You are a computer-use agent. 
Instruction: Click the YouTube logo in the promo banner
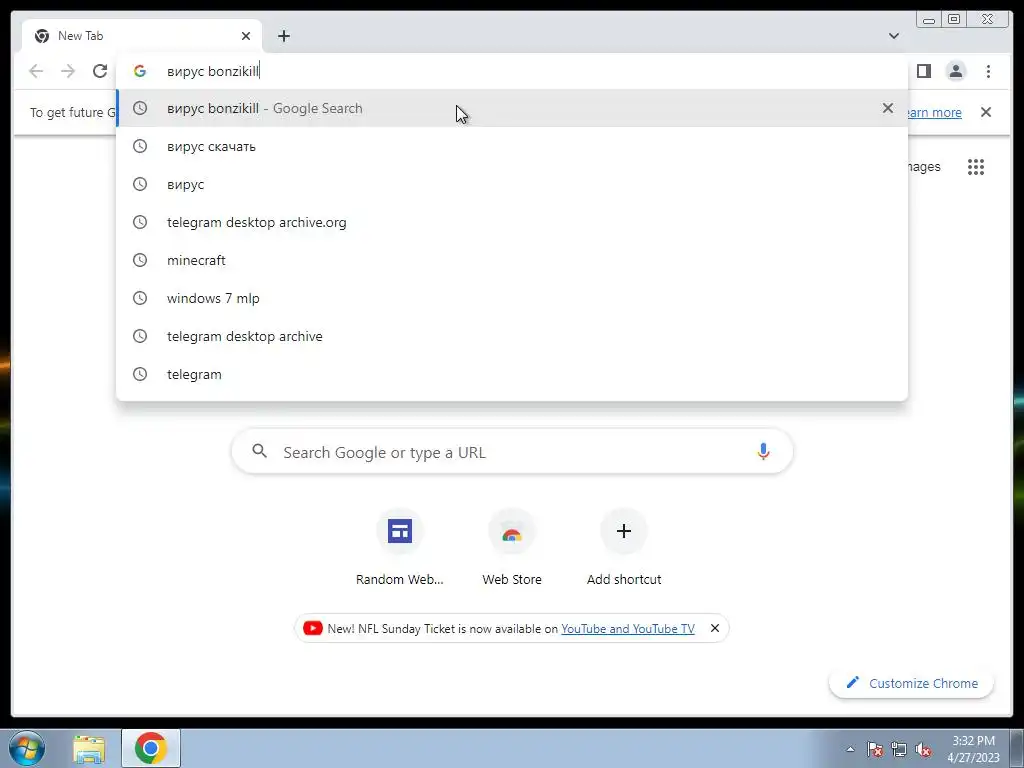313,628
